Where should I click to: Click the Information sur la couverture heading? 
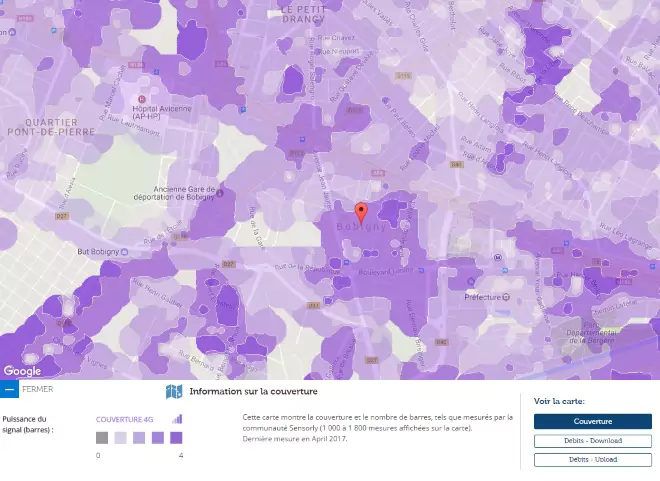(x=253, y=392)
